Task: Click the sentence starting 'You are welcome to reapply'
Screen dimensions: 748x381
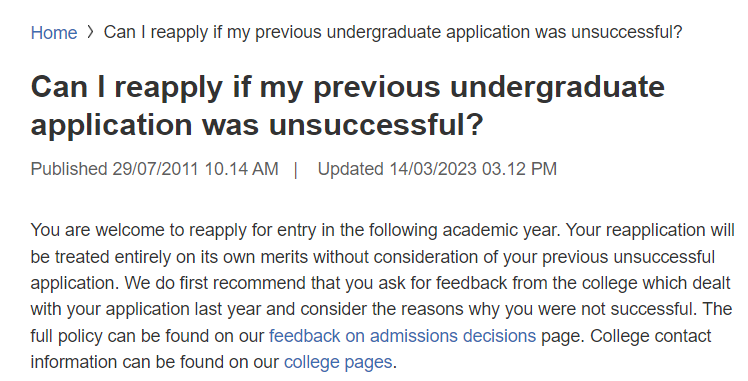Action: [295, 230]
